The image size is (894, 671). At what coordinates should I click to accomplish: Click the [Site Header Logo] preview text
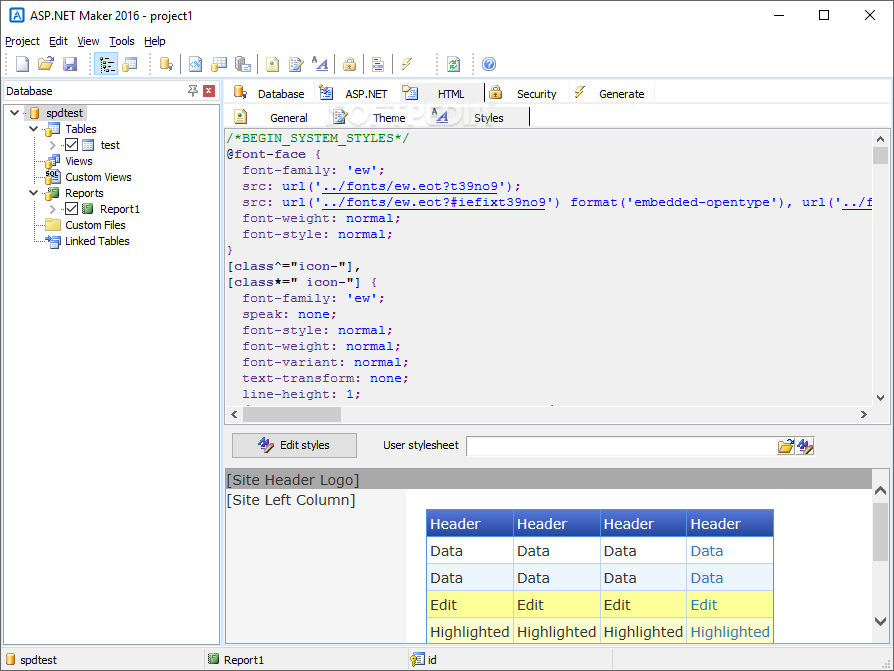pyautogui.click(x=292, y=480)
